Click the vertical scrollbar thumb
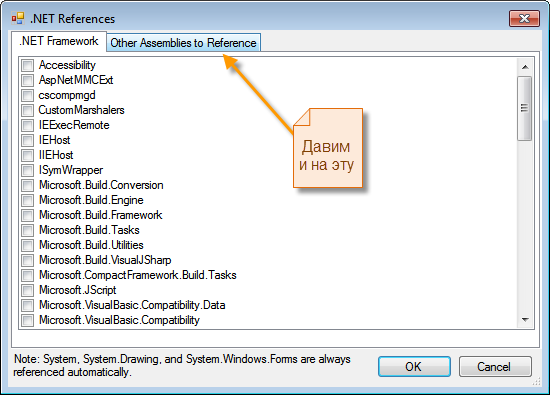550x395 pixels. 525,108
